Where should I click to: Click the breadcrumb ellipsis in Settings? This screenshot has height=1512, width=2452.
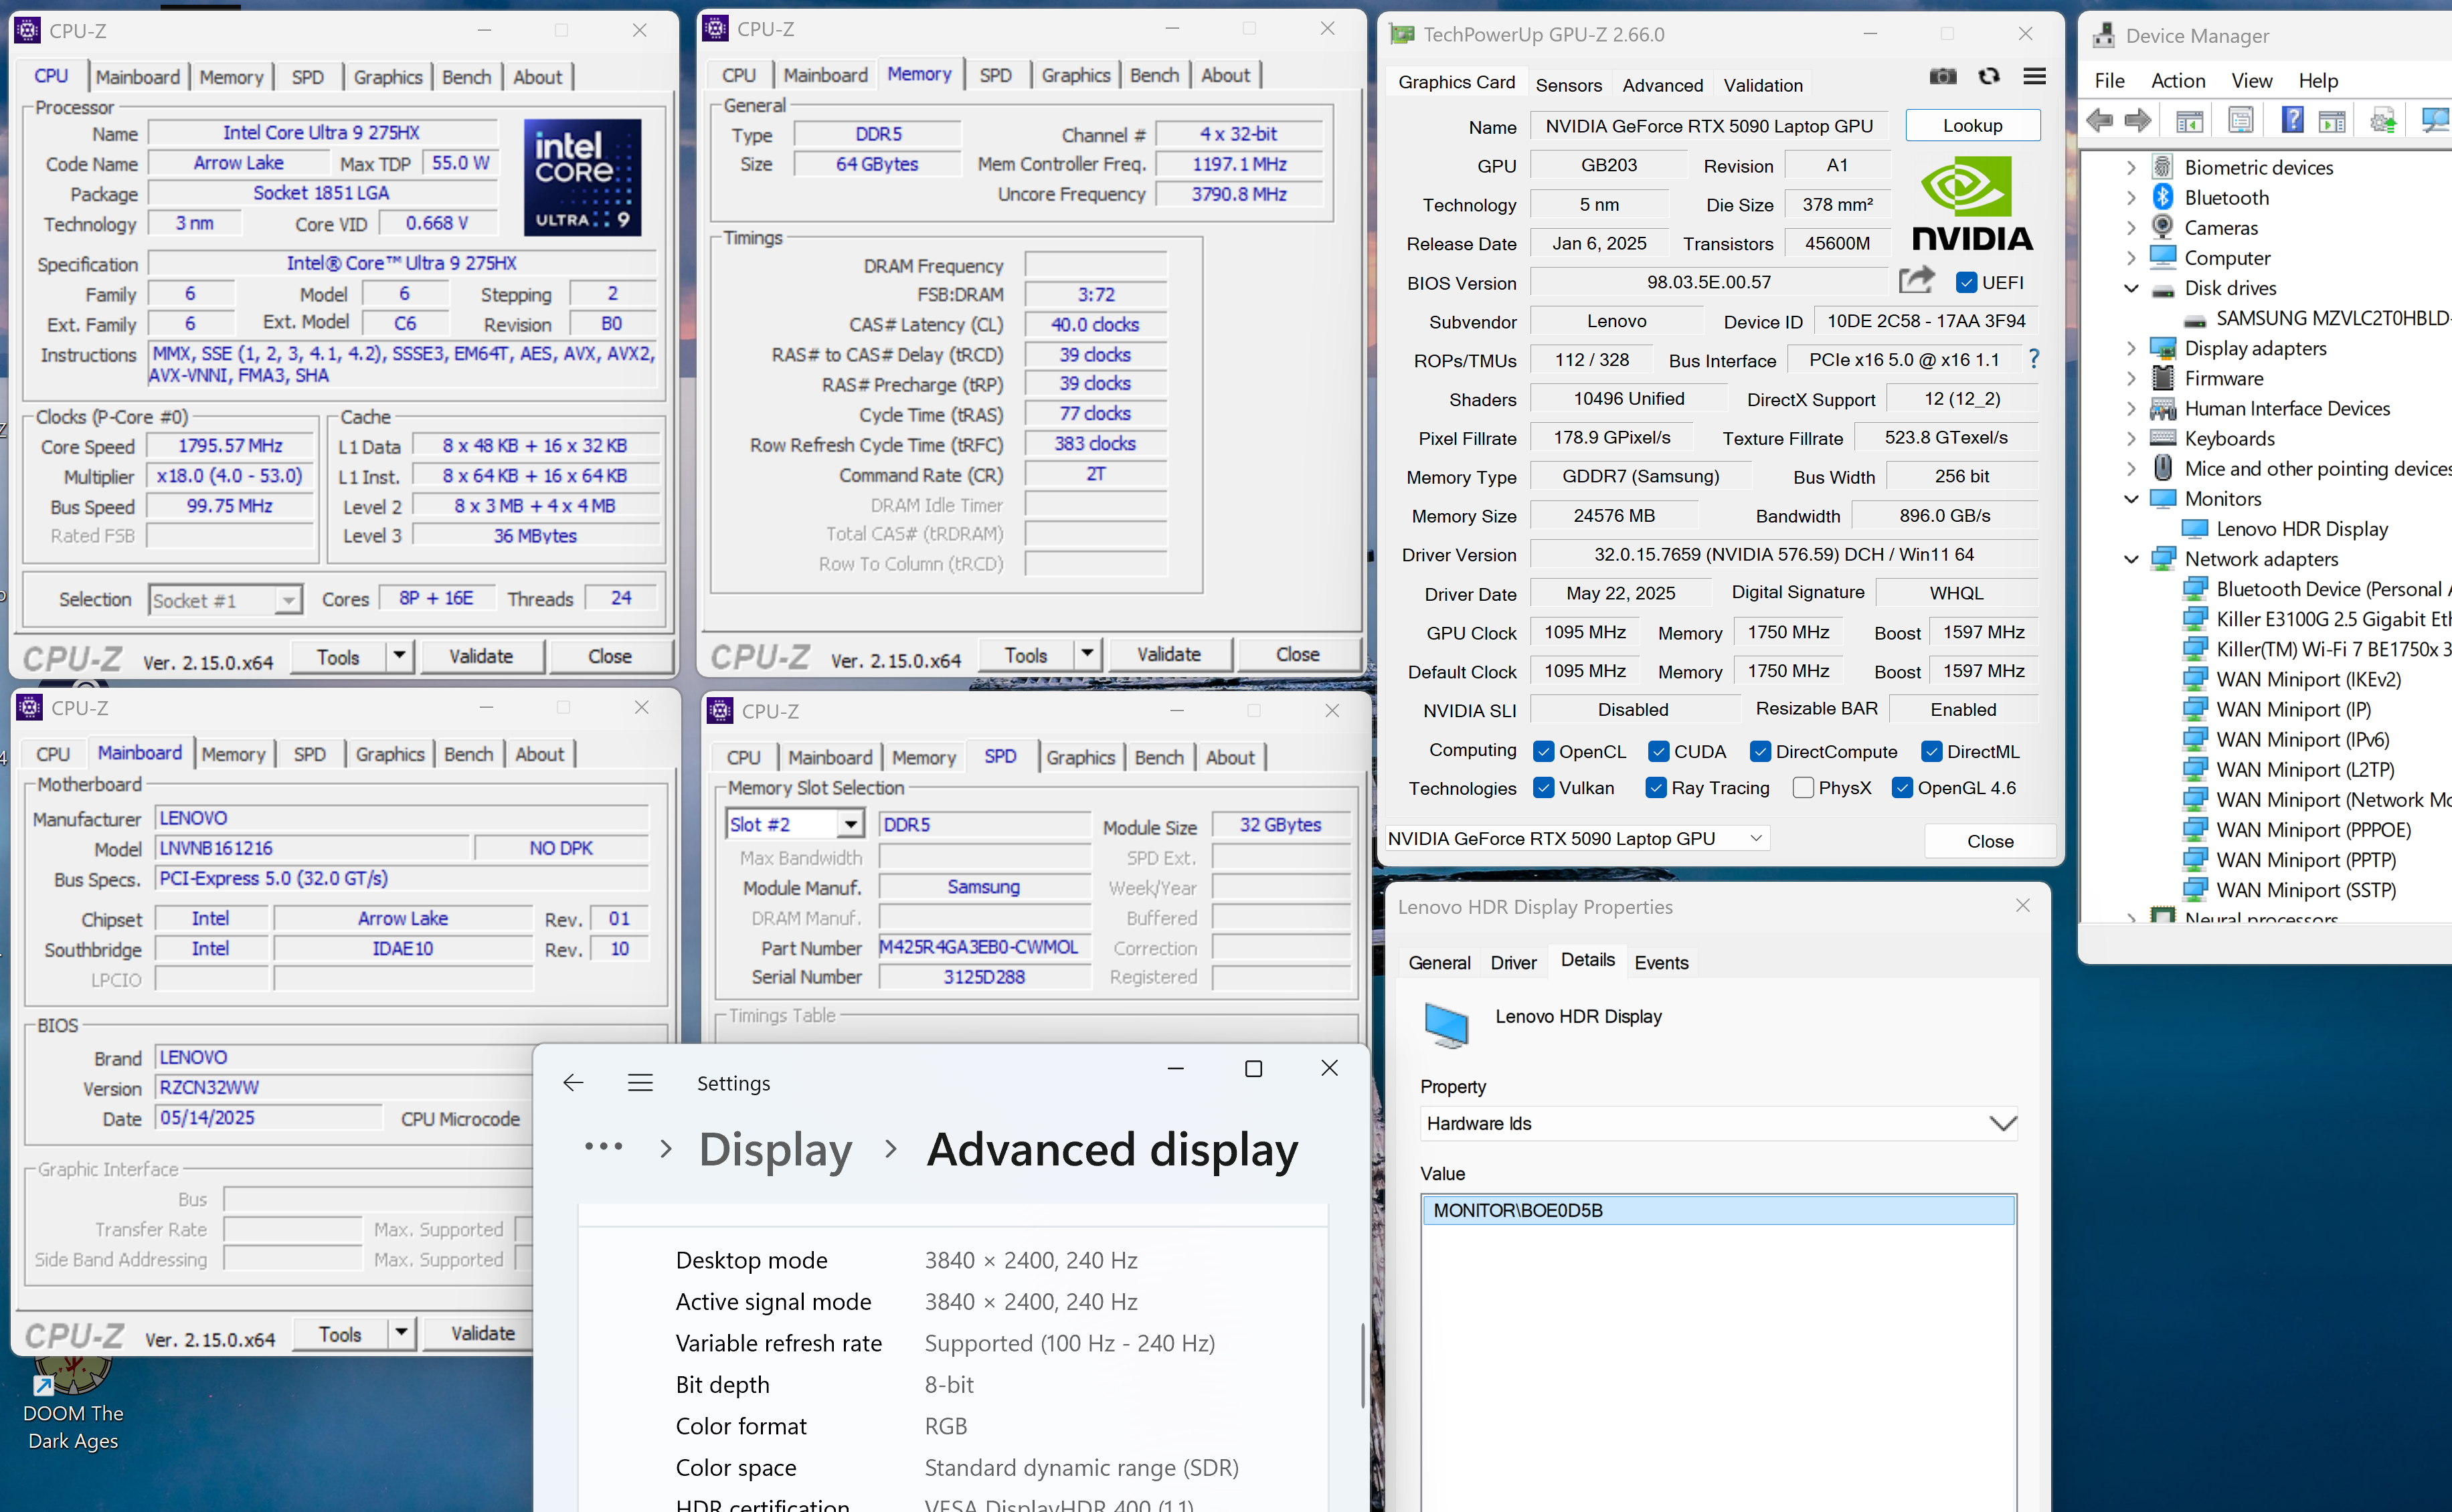click(604, 1148)
